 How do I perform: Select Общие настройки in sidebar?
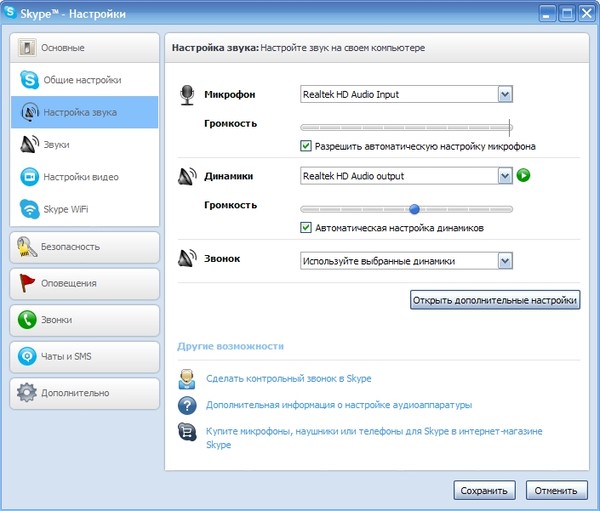coord(85,80)
